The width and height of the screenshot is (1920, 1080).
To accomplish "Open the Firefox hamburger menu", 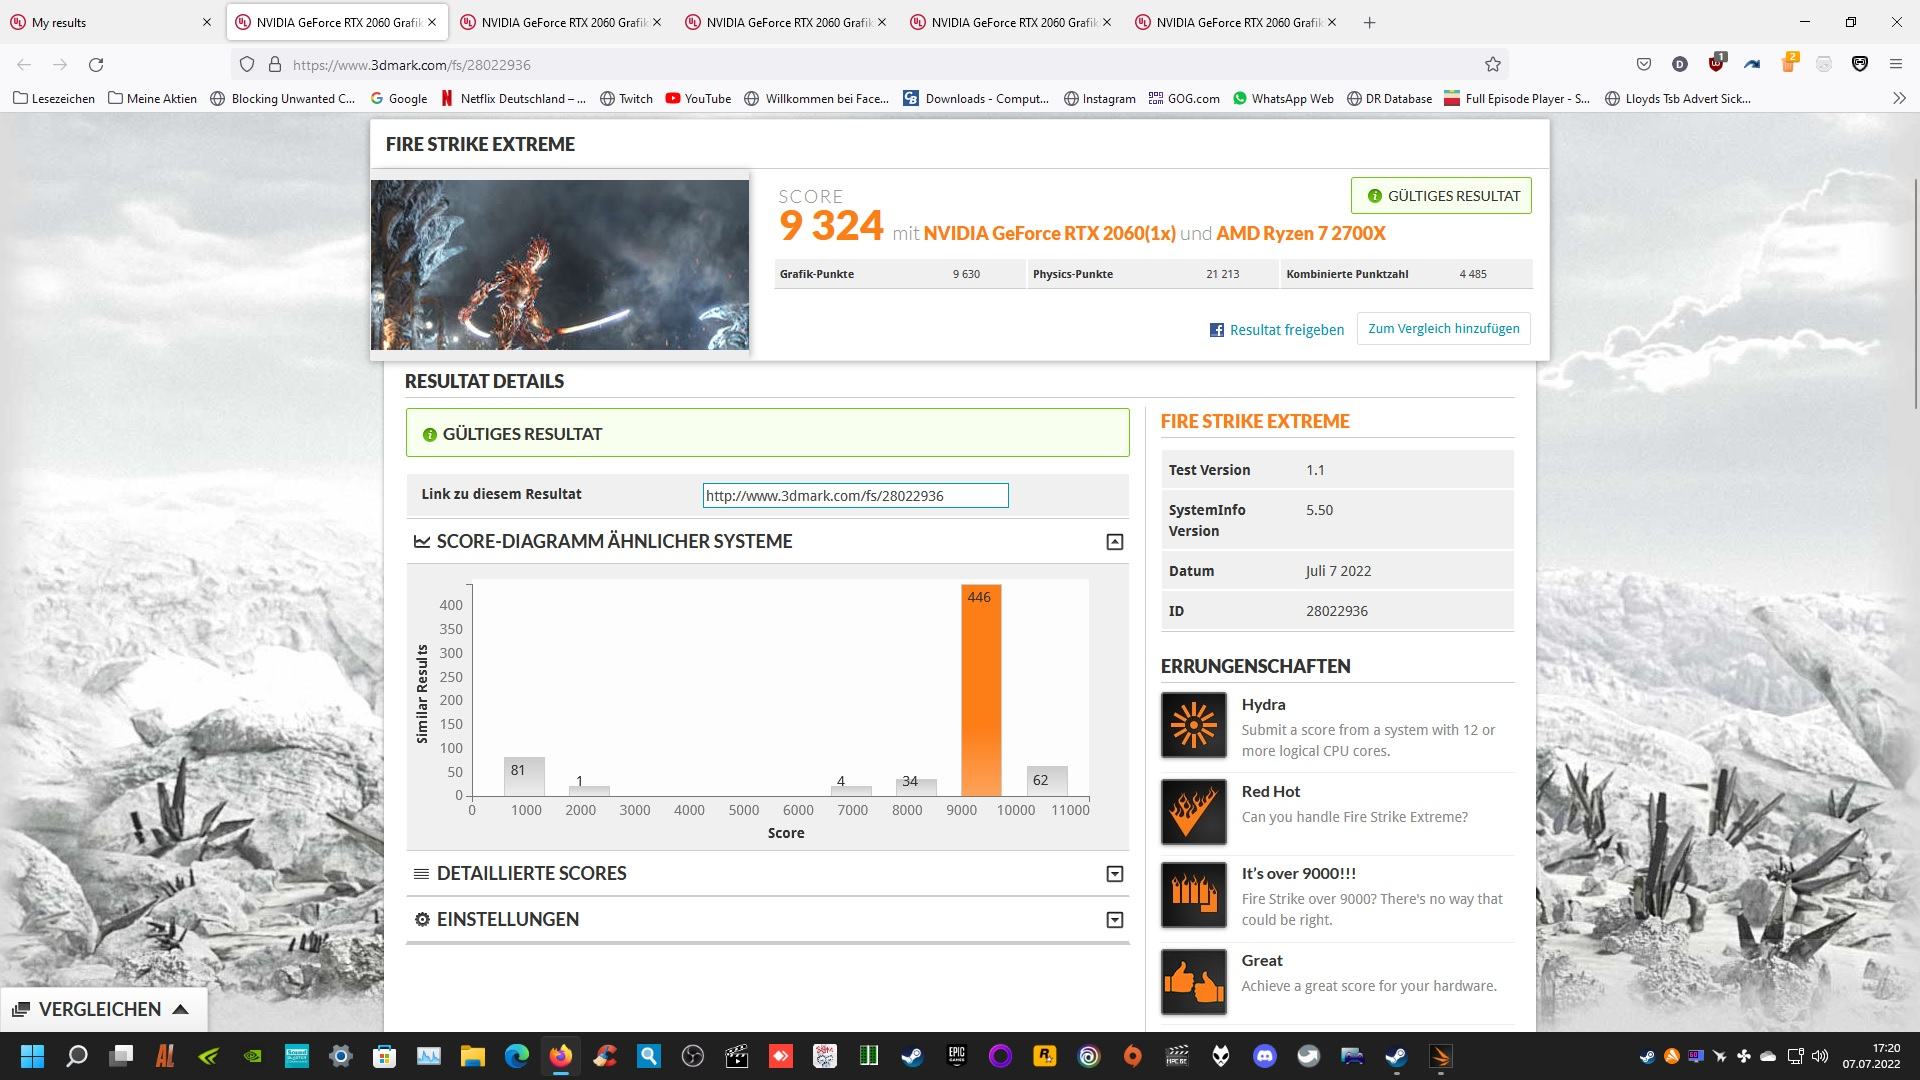I will 1895,64.
